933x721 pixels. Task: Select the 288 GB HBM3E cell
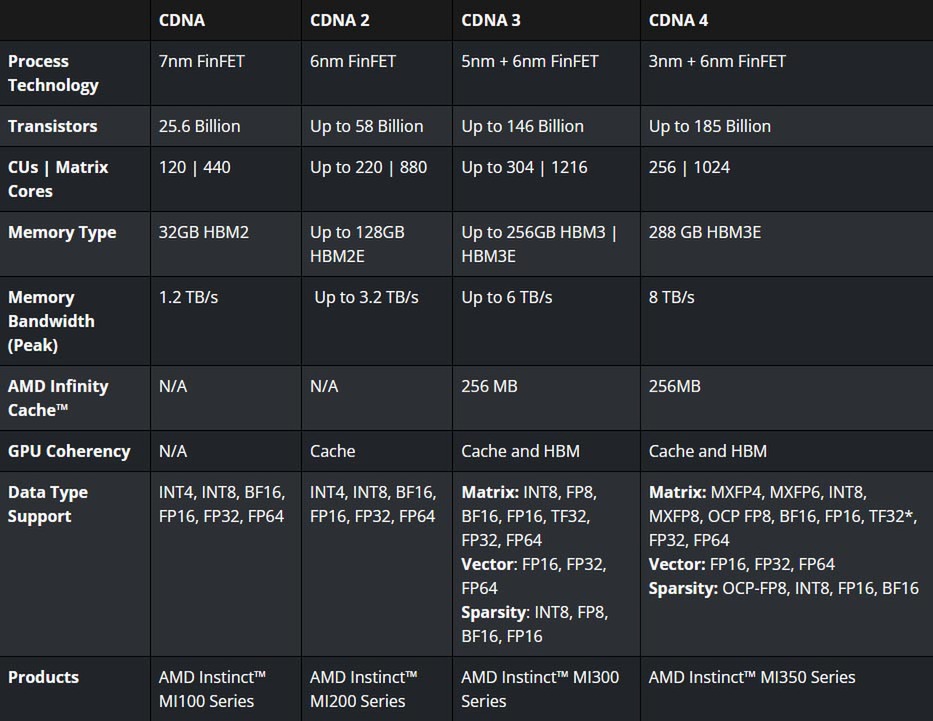(x=705, y=232)
